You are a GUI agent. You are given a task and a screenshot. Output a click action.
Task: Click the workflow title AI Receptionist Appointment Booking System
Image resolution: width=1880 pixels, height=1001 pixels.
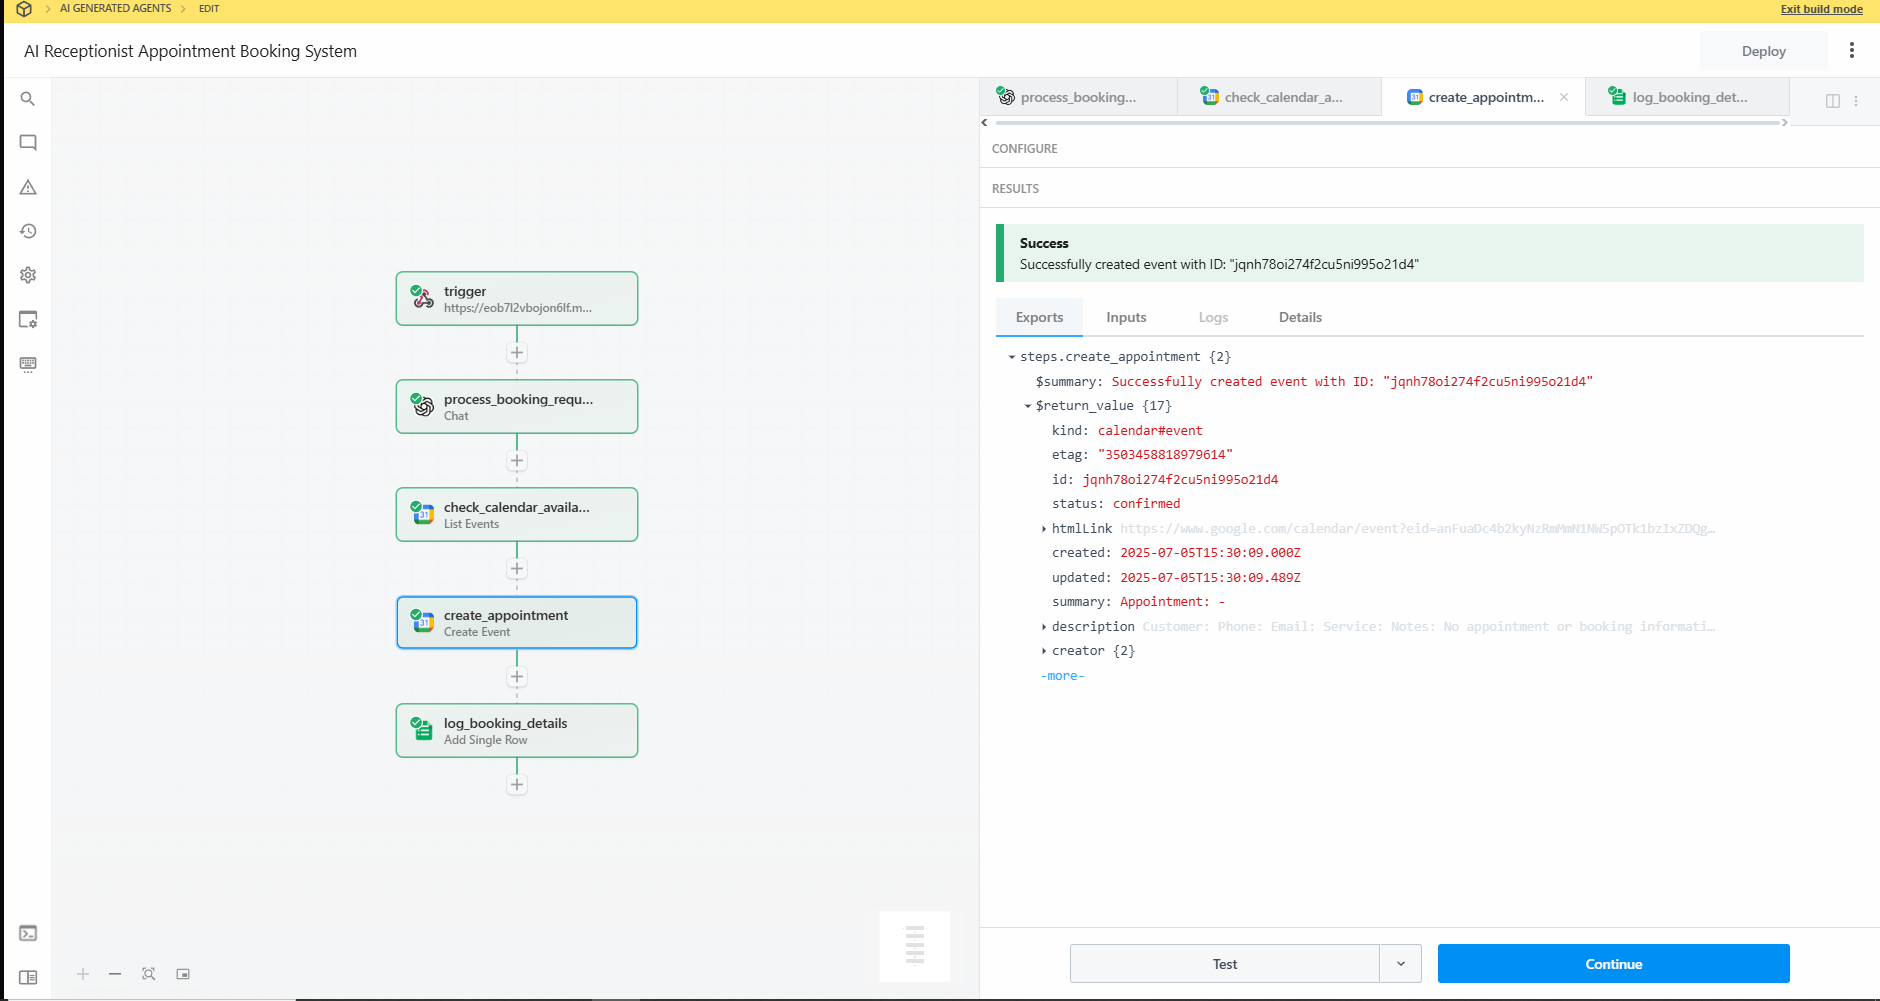tap(190, 51)
